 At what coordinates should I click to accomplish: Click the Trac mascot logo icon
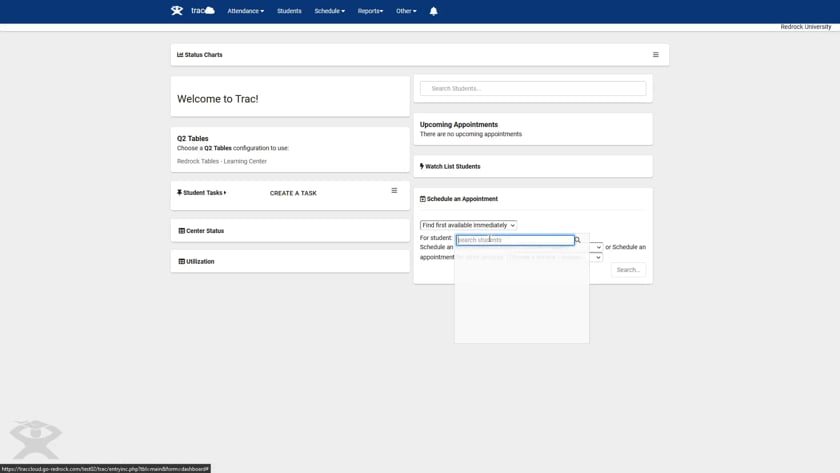point(177,11)
